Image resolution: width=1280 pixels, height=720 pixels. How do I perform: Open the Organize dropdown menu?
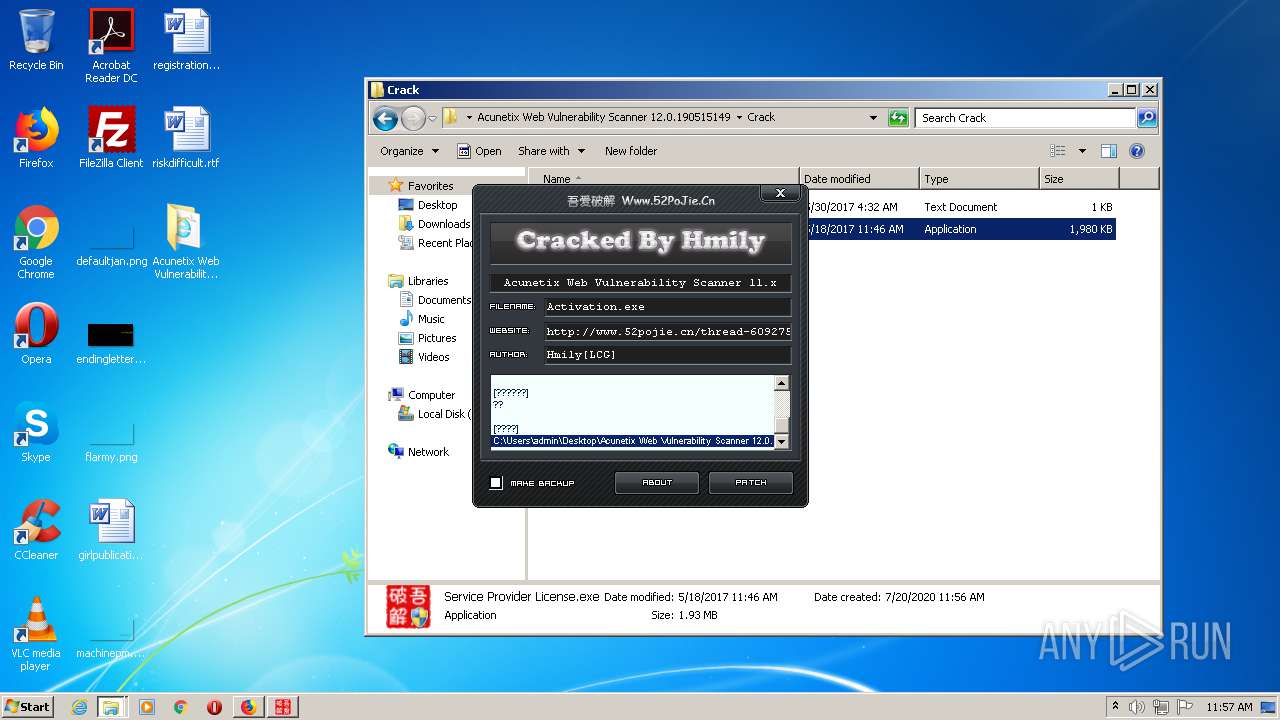click(x=409, y=151)
